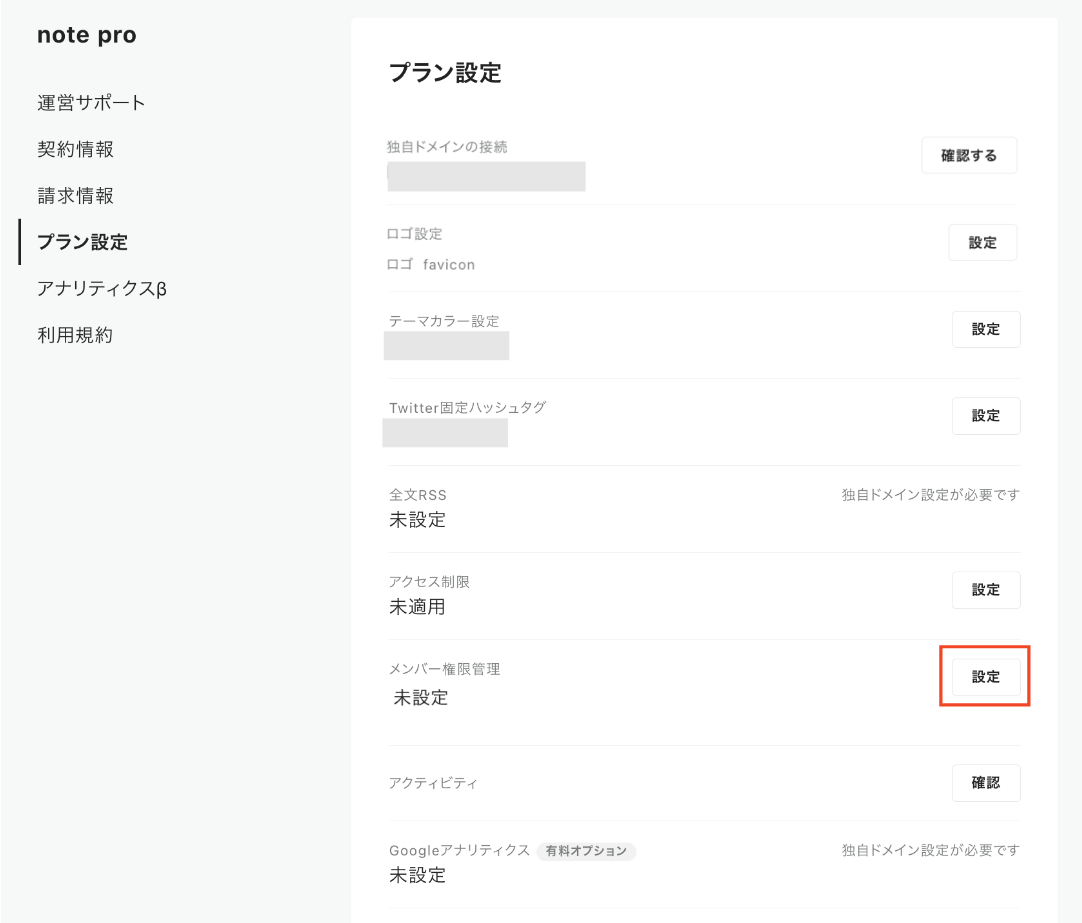Open 利用規約 in the sidebar
1082x923 pixels.
76,335
